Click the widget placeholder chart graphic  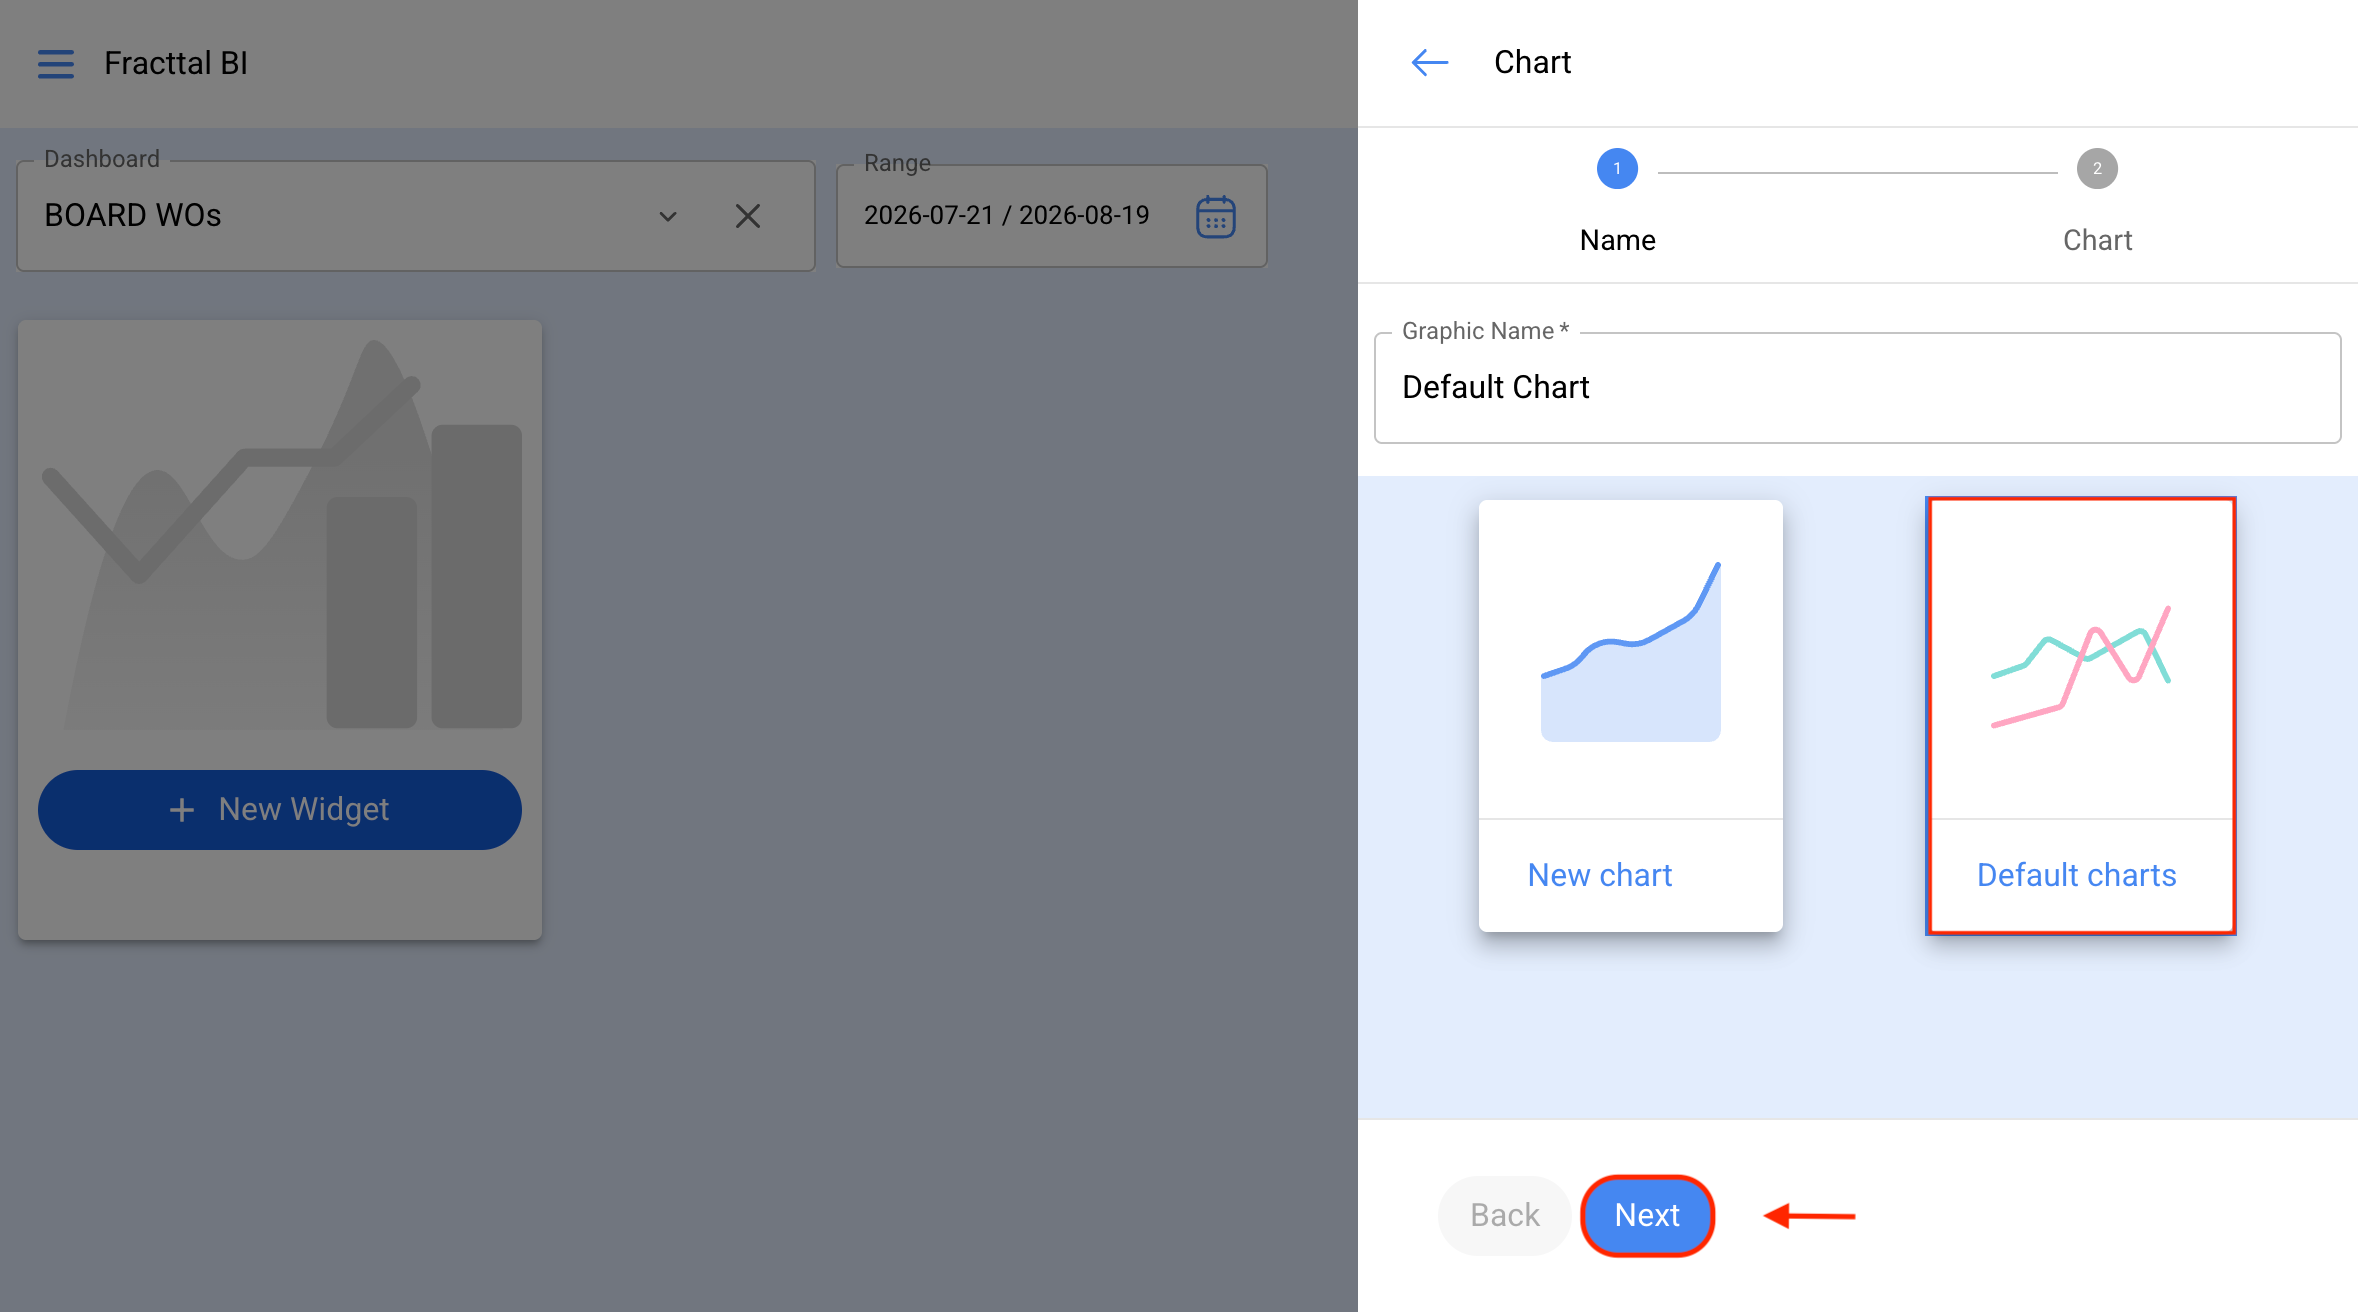point(281,534)
